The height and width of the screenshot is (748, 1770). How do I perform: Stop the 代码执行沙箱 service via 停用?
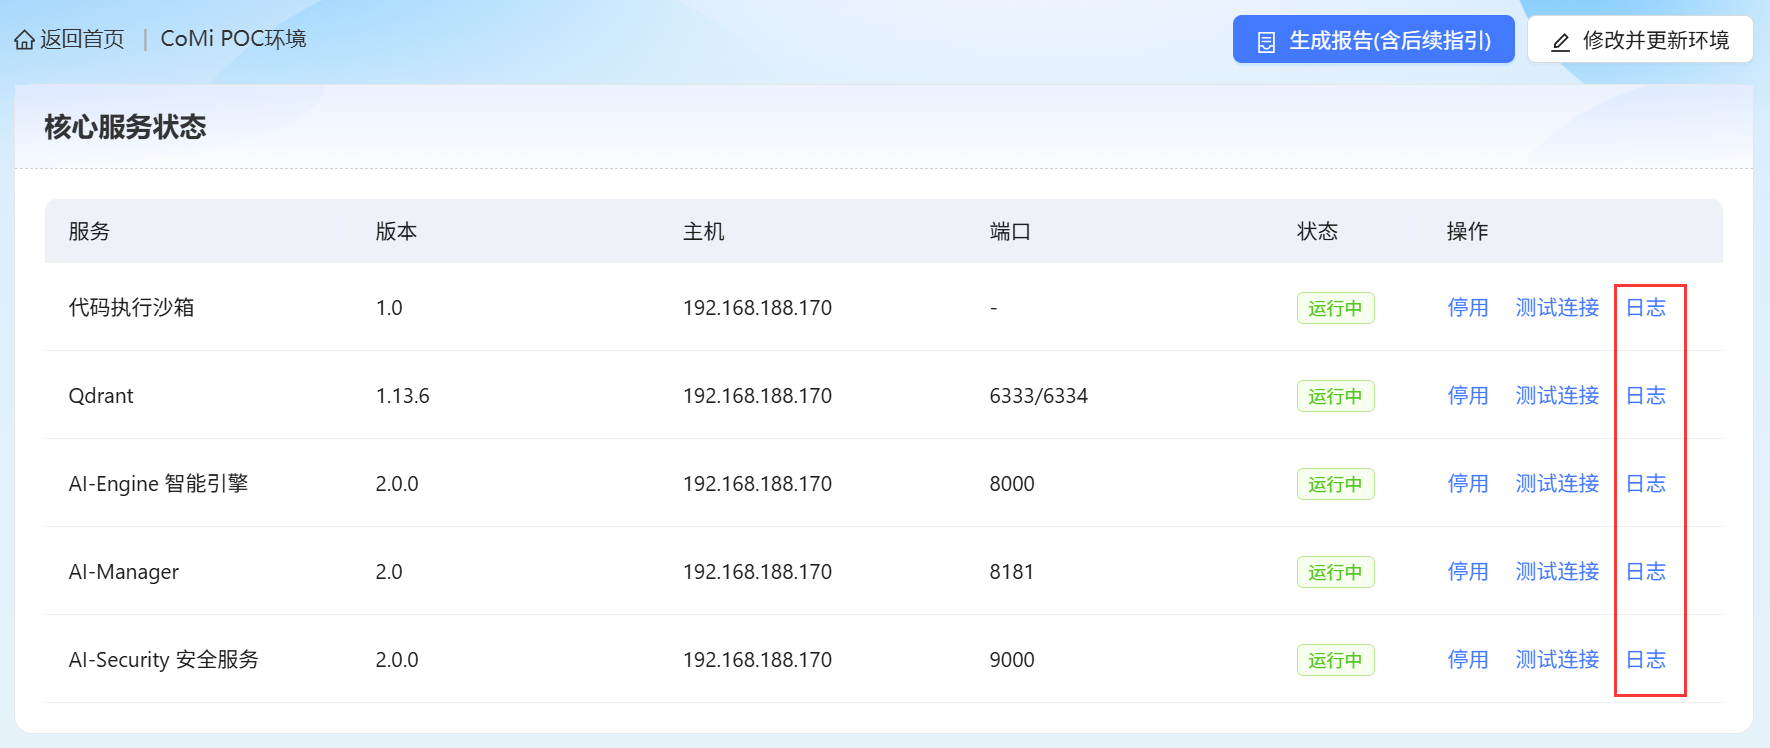(1467, 308)
